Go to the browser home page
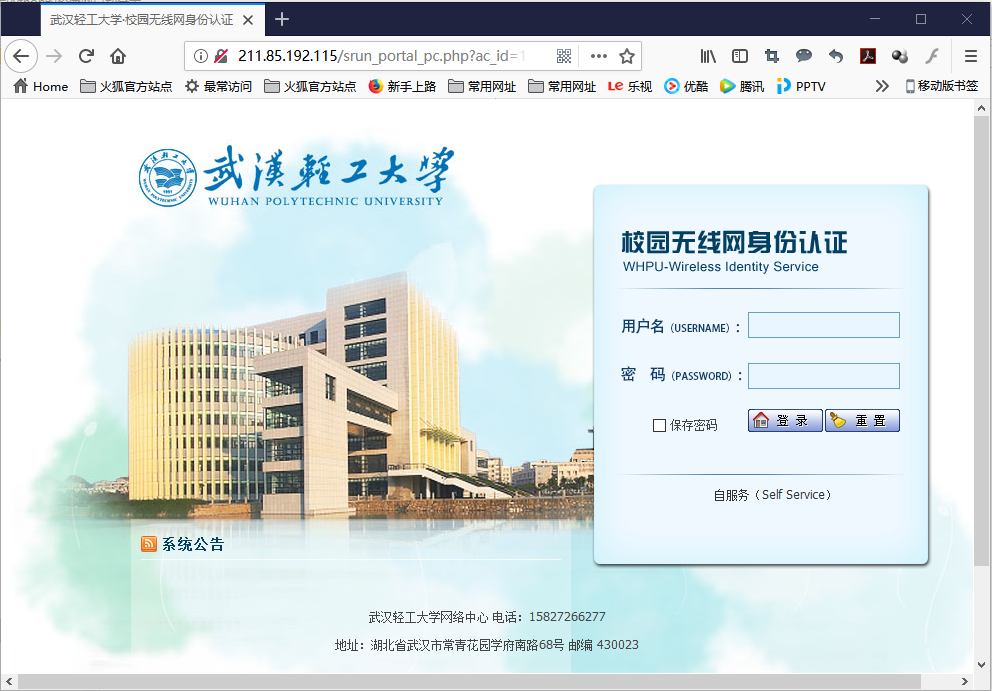 click(x=118, y=56)
